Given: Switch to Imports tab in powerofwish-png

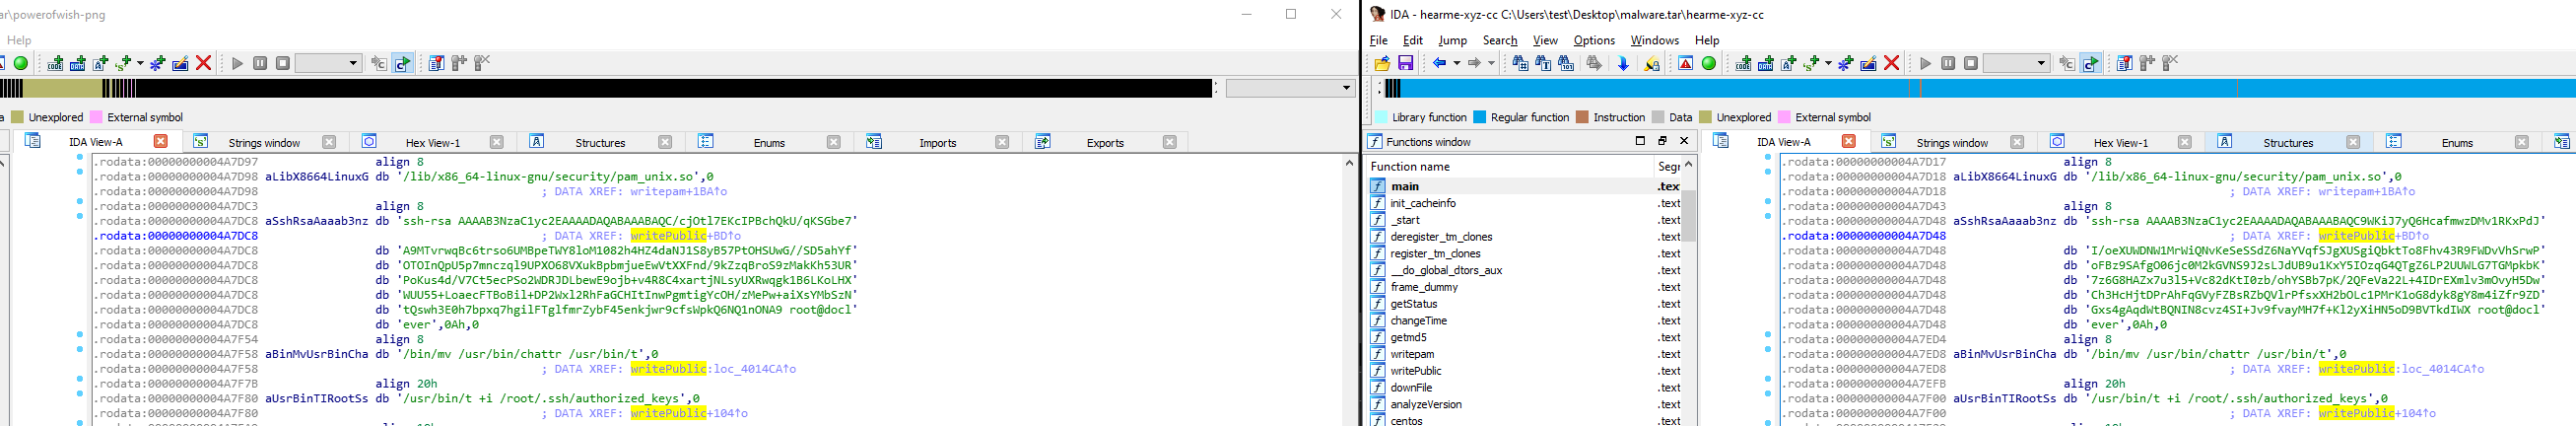Looking at the screenshot, I should click(937, 142).
